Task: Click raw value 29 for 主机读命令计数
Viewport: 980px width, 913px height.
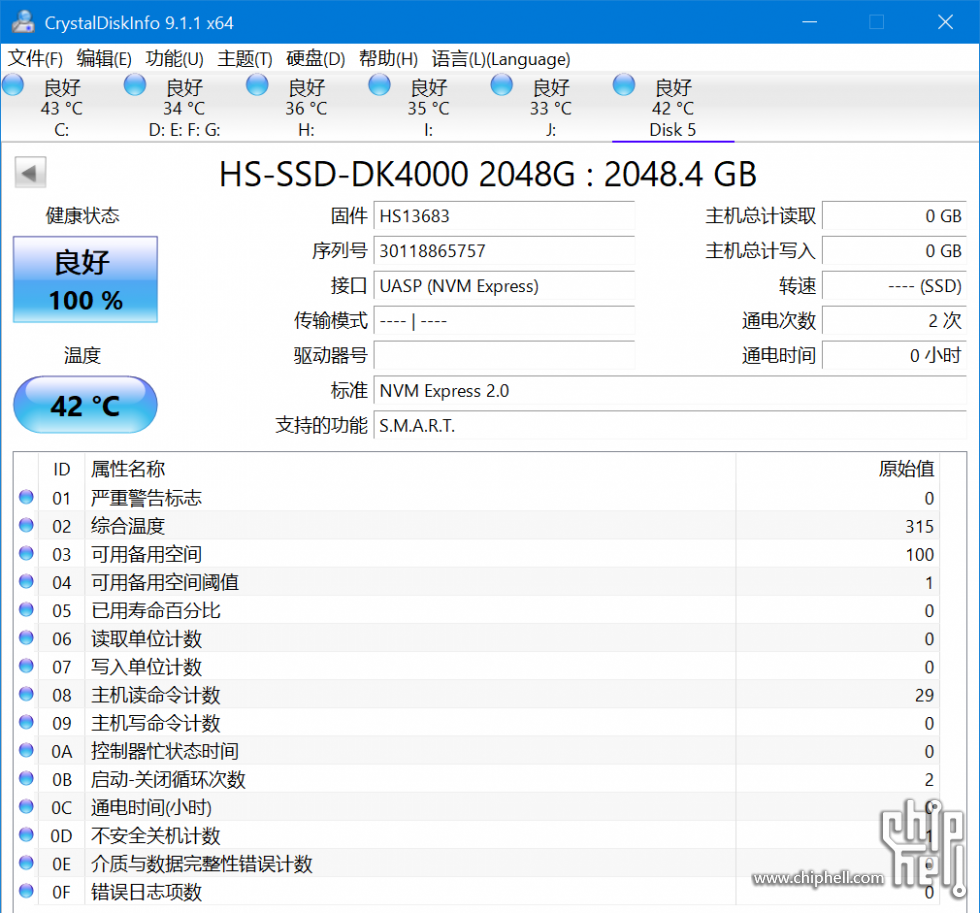Action: [x=924, y=695]
